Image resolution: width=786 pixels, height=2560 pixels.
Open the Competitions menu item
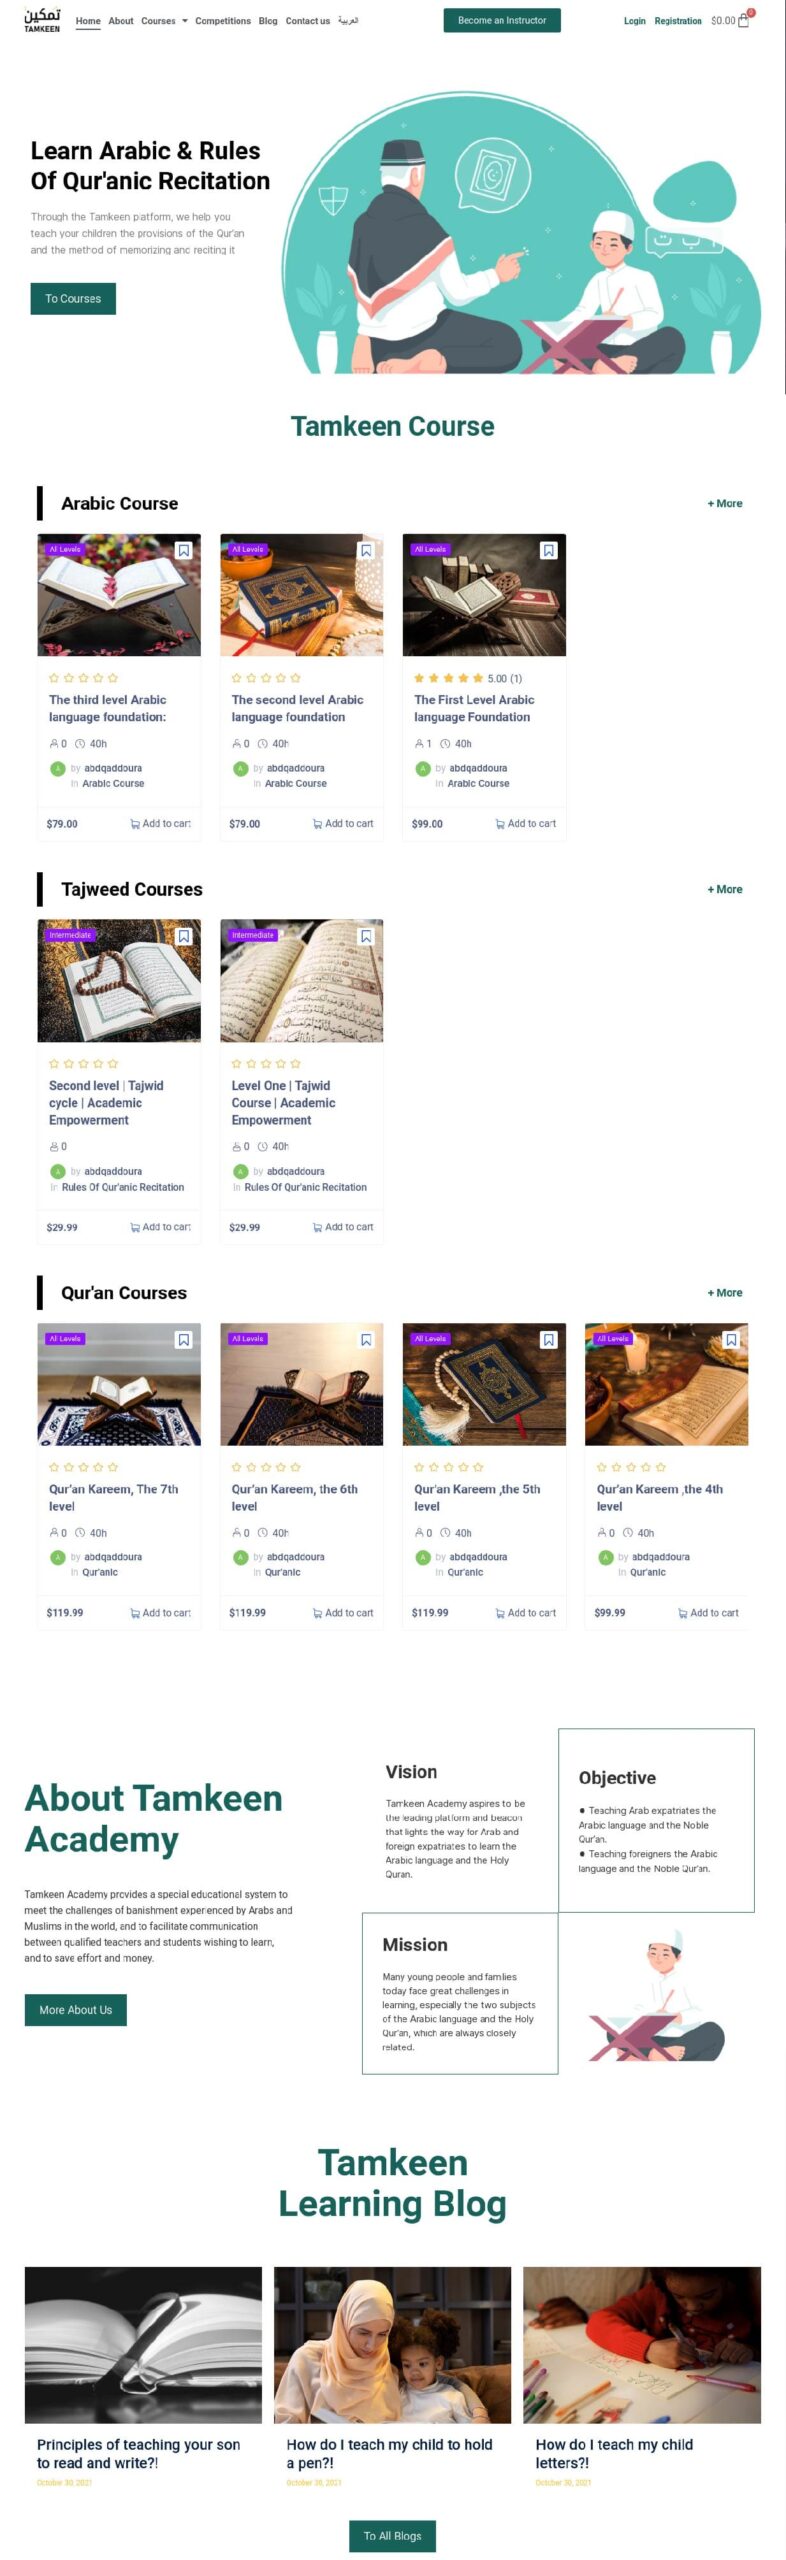tap(223, 20)
